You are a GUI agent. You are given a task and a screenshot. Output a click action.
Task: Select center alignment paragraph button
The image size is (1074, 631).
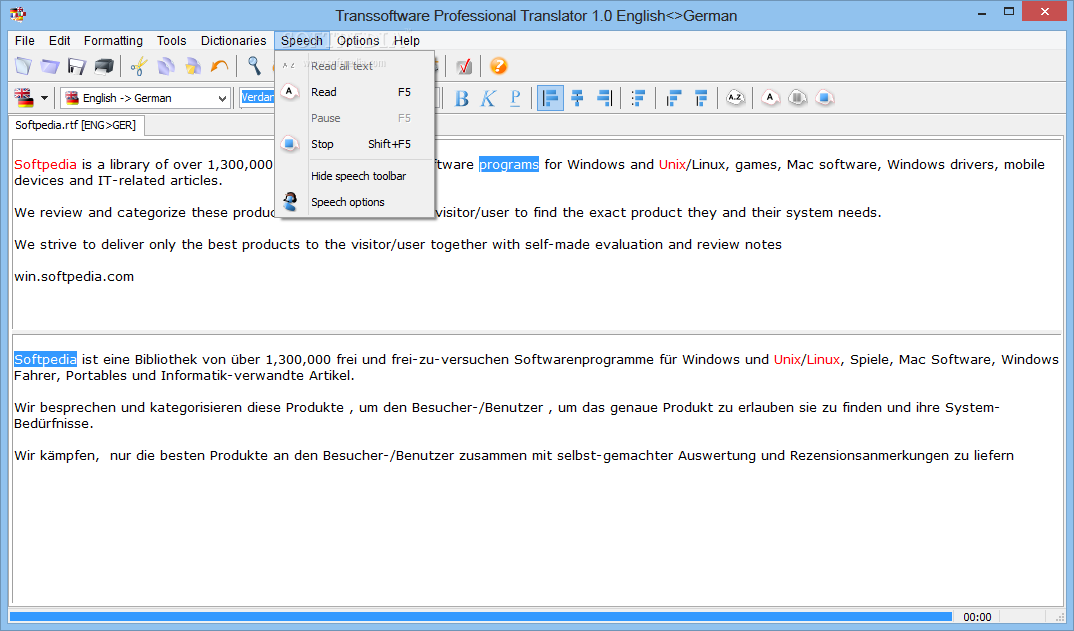577,98
